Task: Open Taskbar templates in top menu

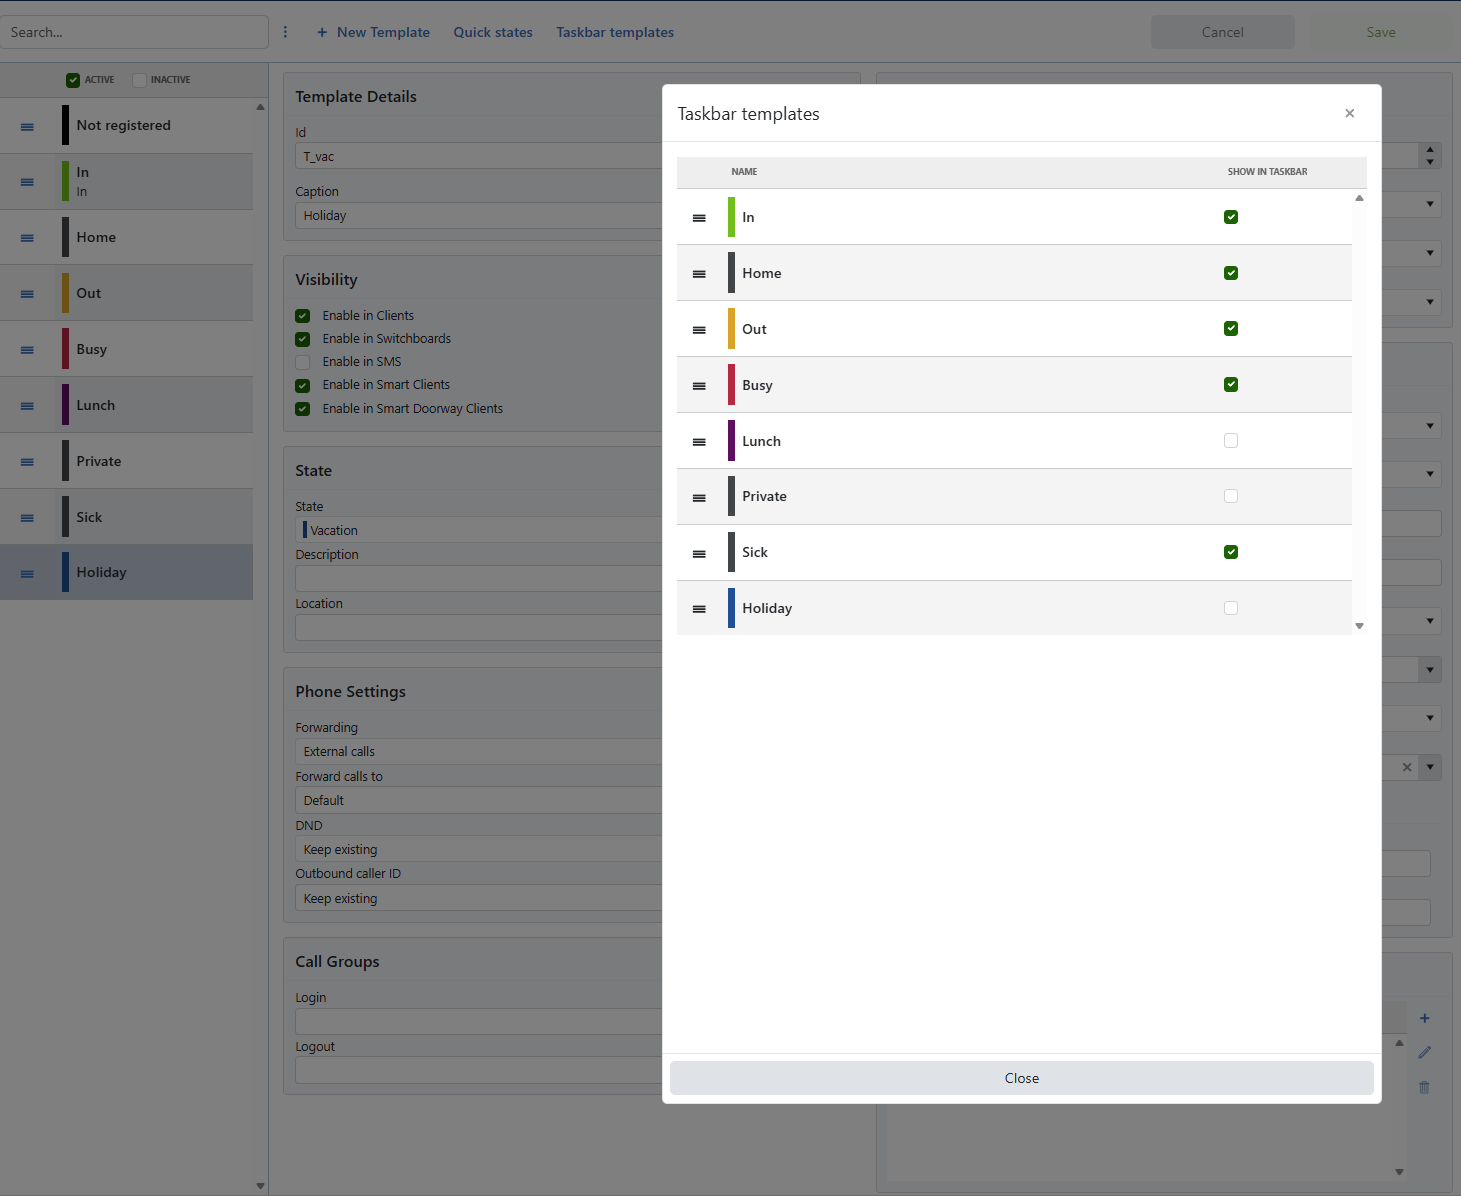Action: point(615,32)
